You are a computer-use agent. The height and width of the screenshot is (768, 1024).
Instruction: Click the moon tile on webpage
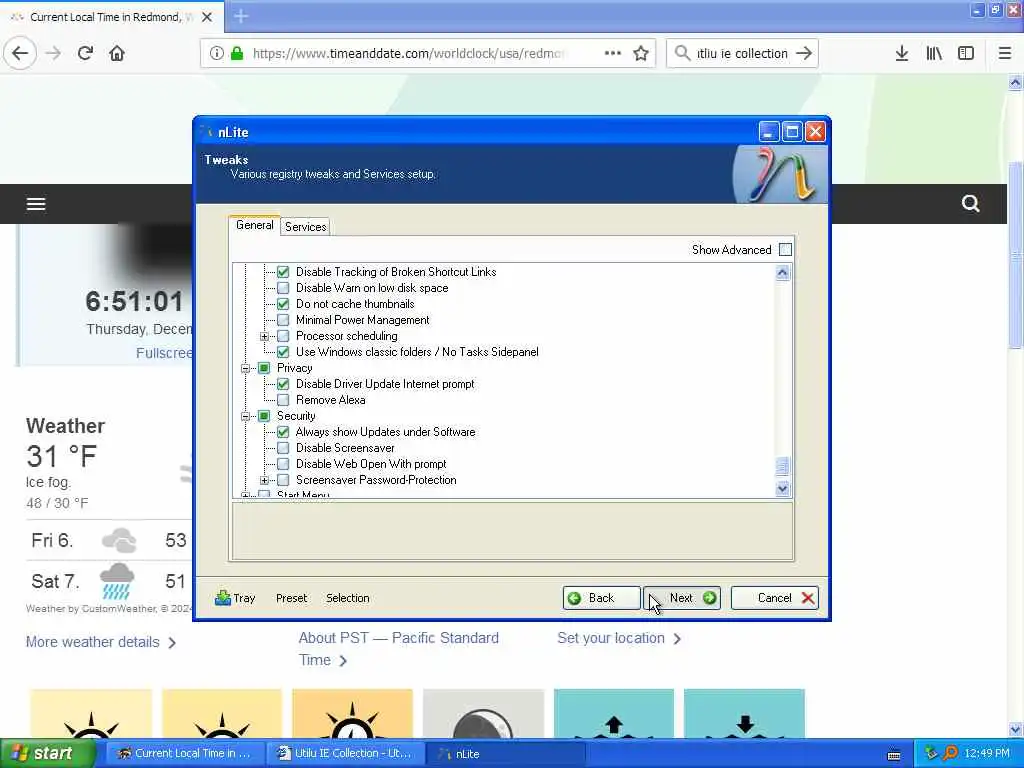click(x=483, y=714)
